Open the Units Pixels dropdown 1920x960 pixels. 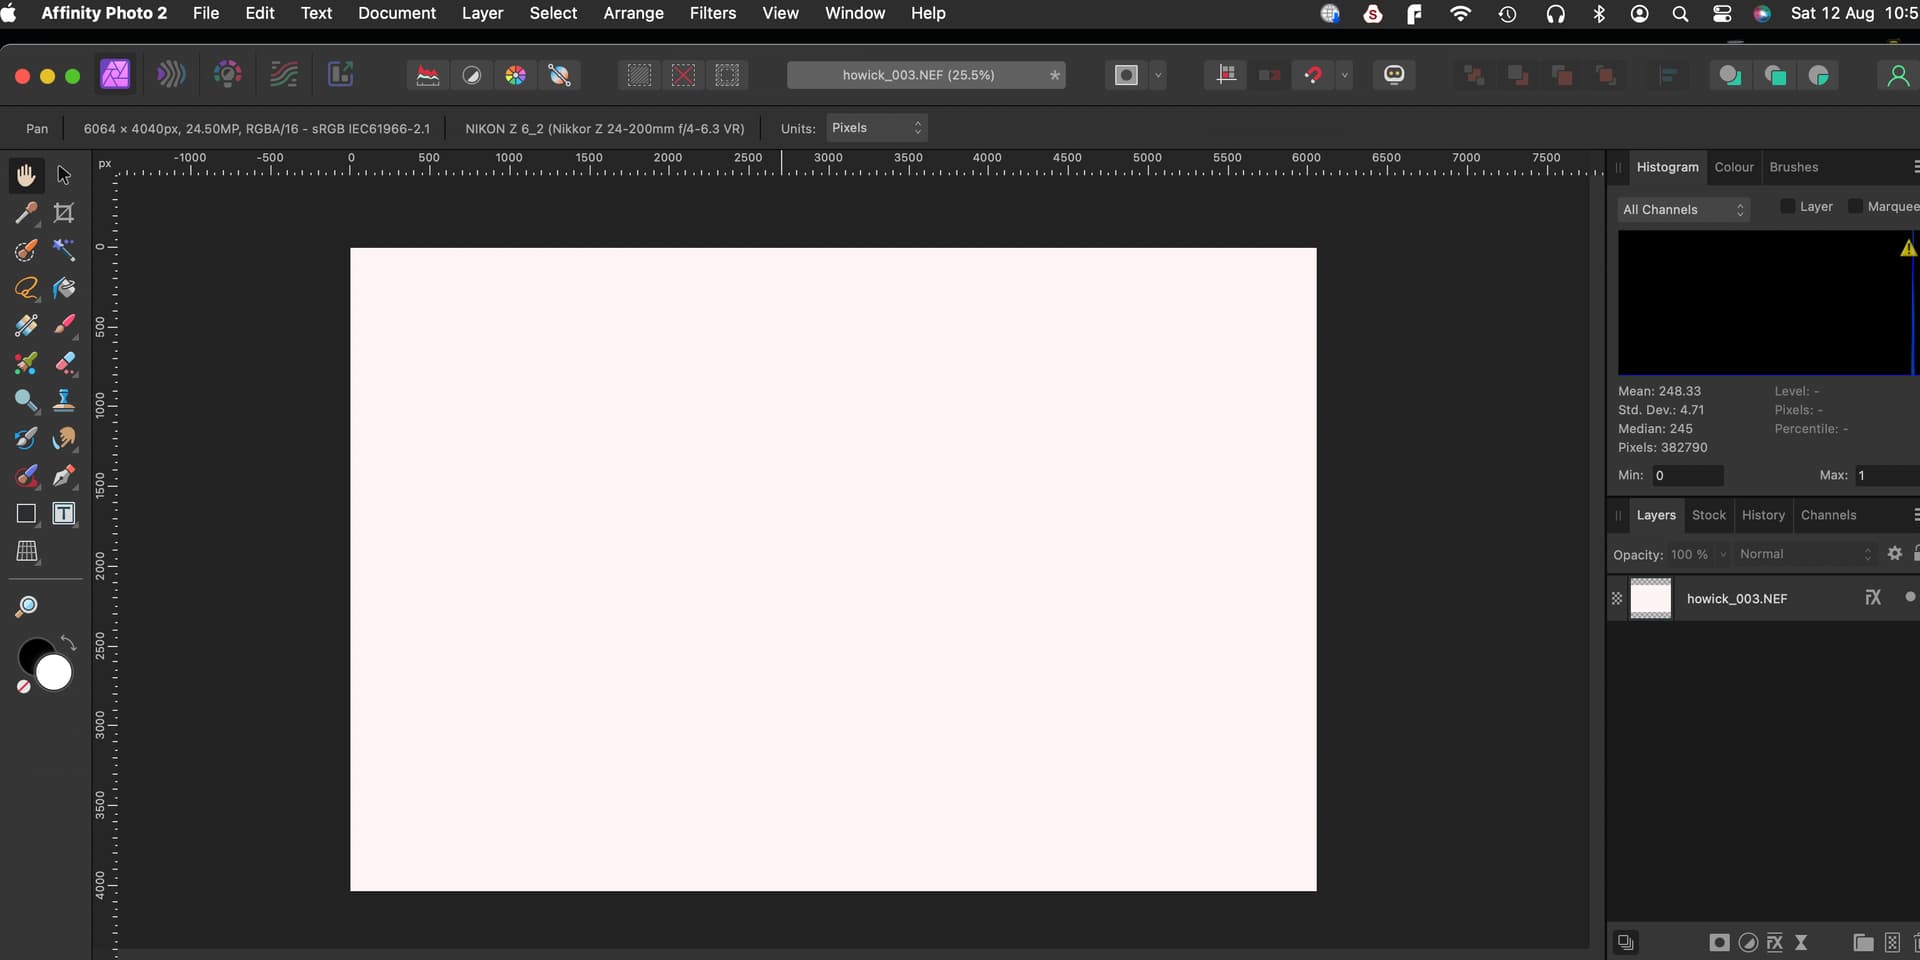tap(876, 128)
